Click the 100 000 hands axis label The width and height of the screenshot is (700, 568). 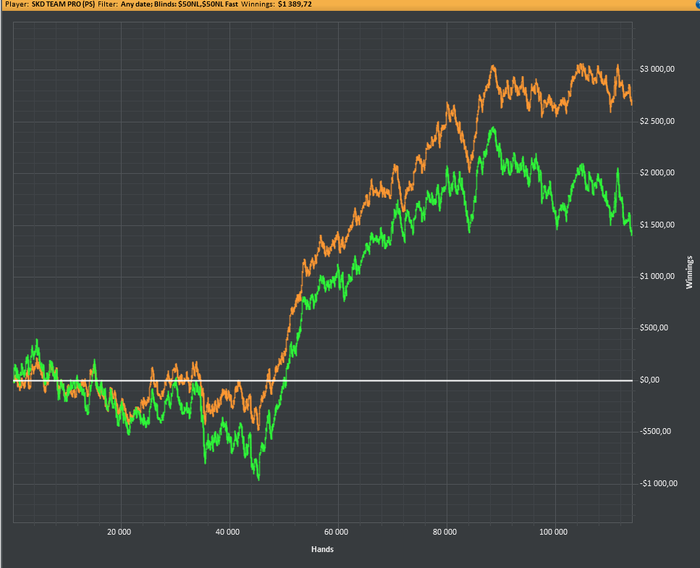pos(553,532)
